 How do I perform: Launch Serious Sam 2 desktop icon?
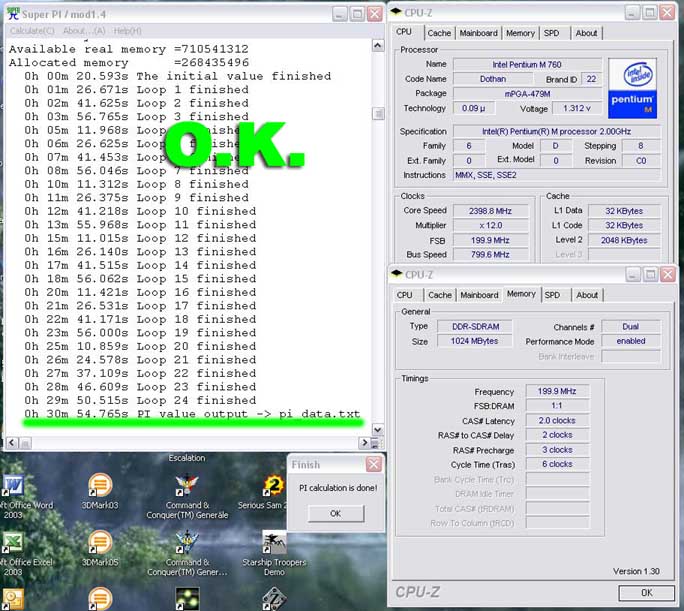[x=274, y=485]
